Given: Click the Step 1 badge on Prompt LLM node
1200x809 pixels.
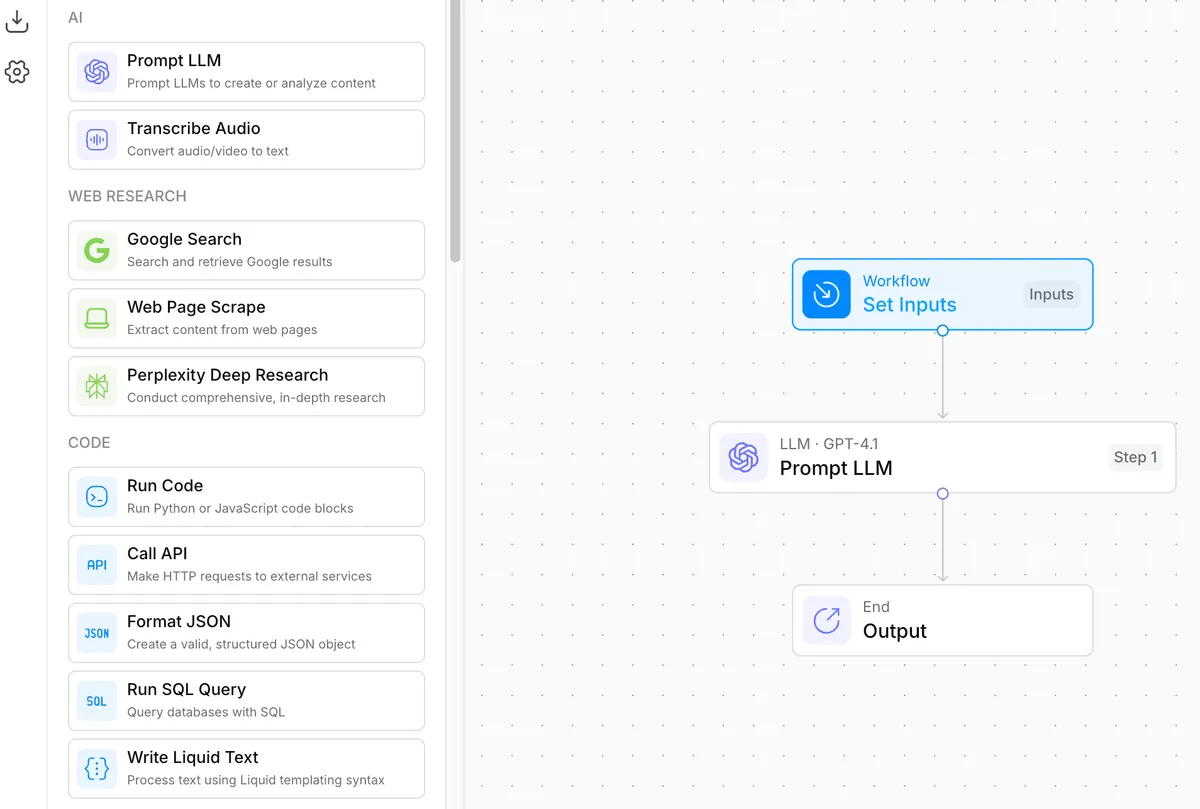Looking at the screenshot, I should click(x=1135, y=457).
